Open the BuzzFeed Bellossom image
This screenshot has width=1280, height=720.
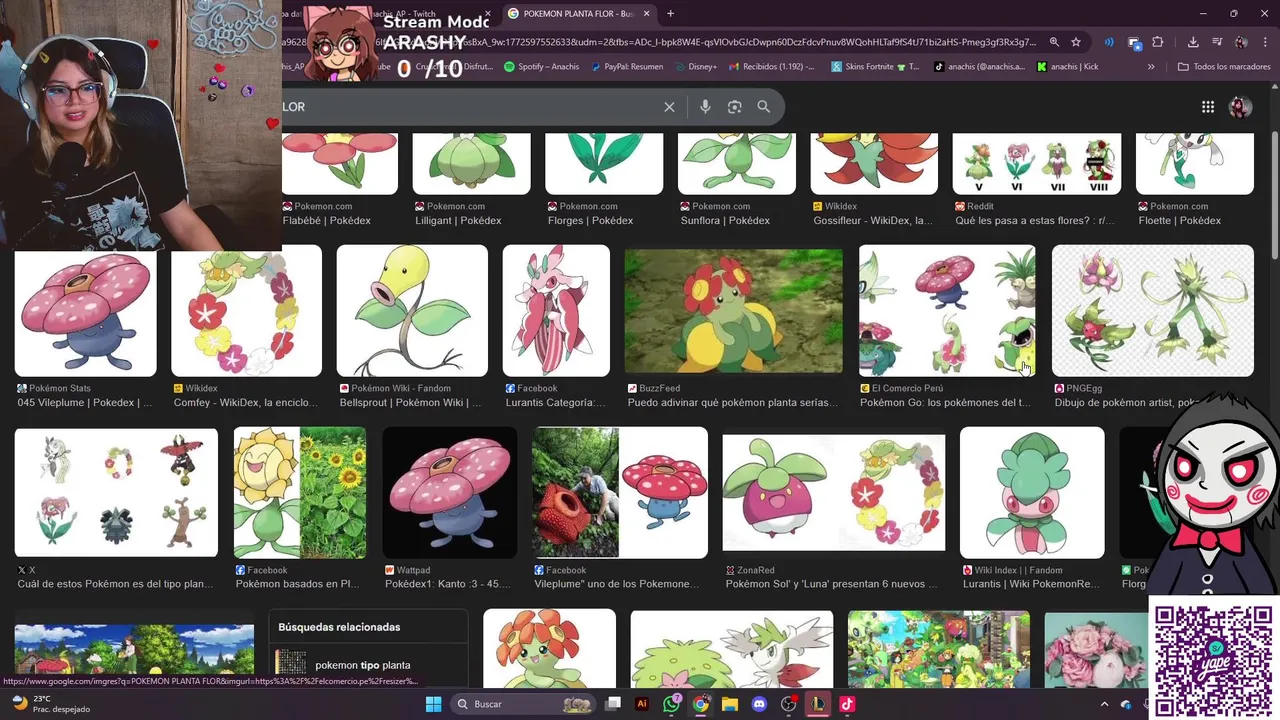coord(734,311)
